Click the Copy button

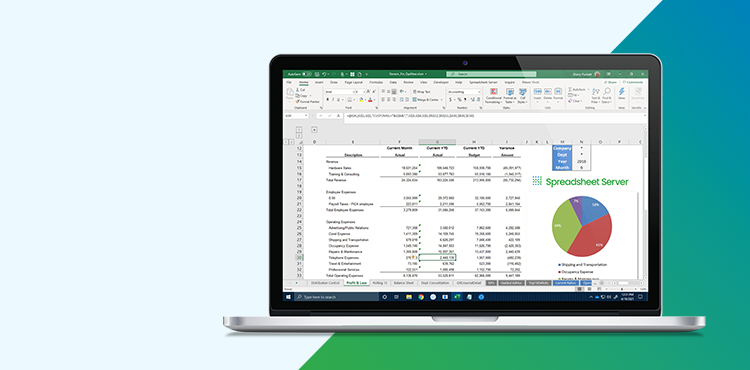pos(303,96)
